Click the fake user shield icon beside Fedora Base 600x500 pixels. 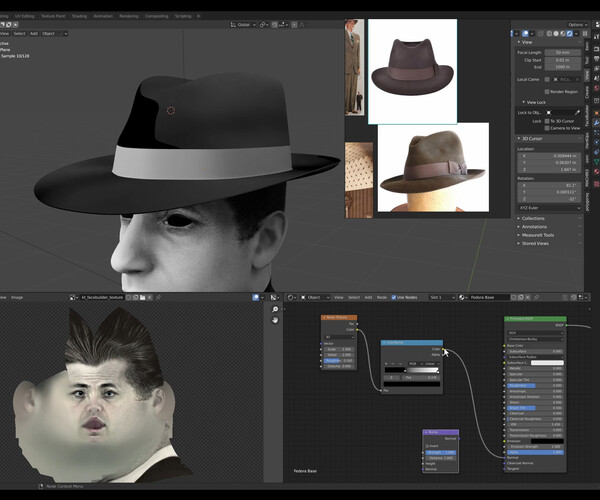pos(513,297)
